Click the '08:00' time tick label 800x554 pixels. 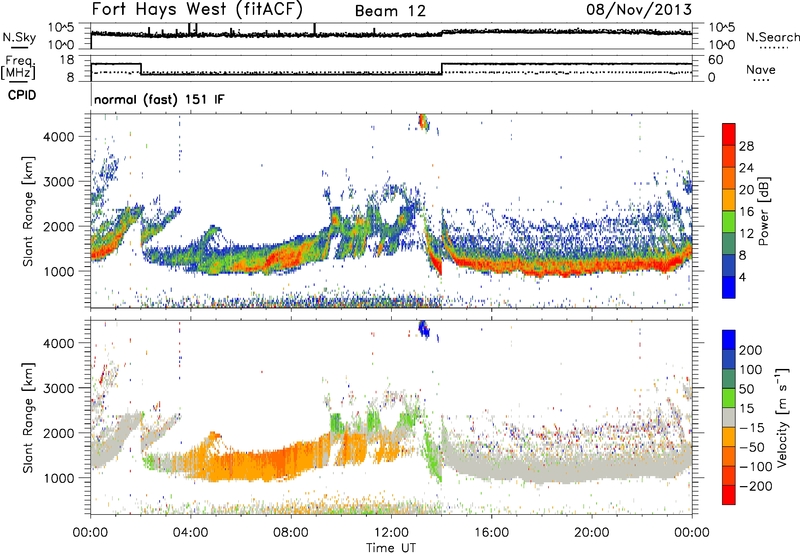tap(291, 533)
